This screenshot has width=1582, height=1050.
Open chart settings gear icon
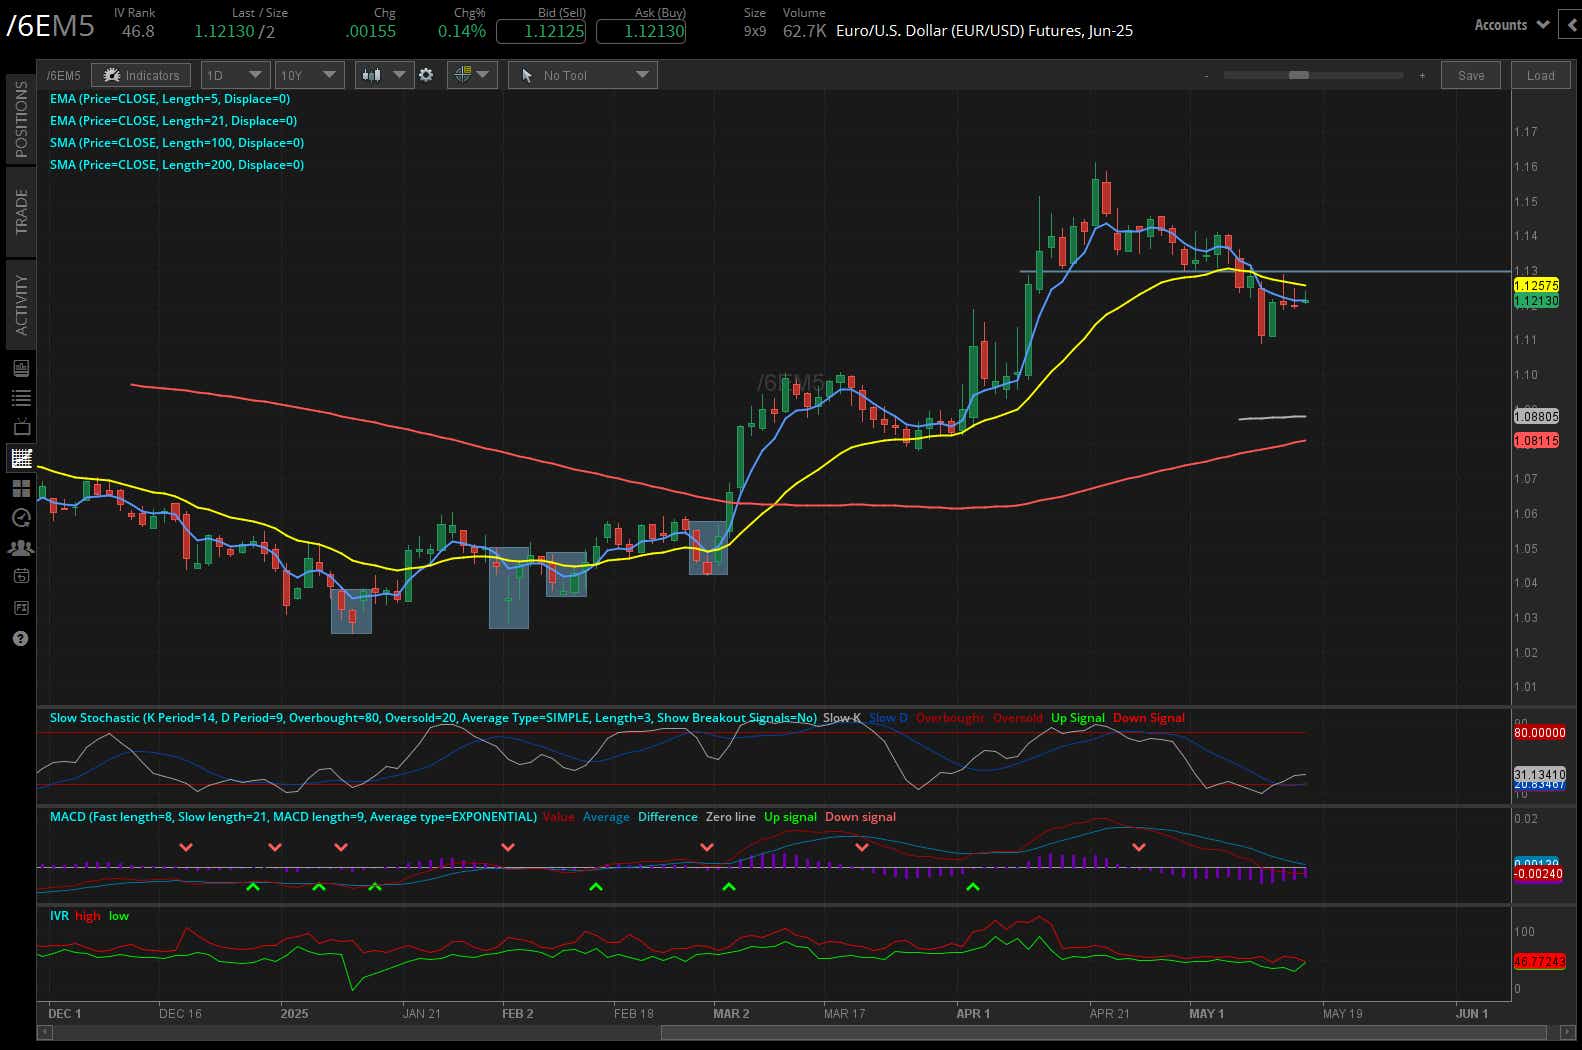tap(426, 75)
